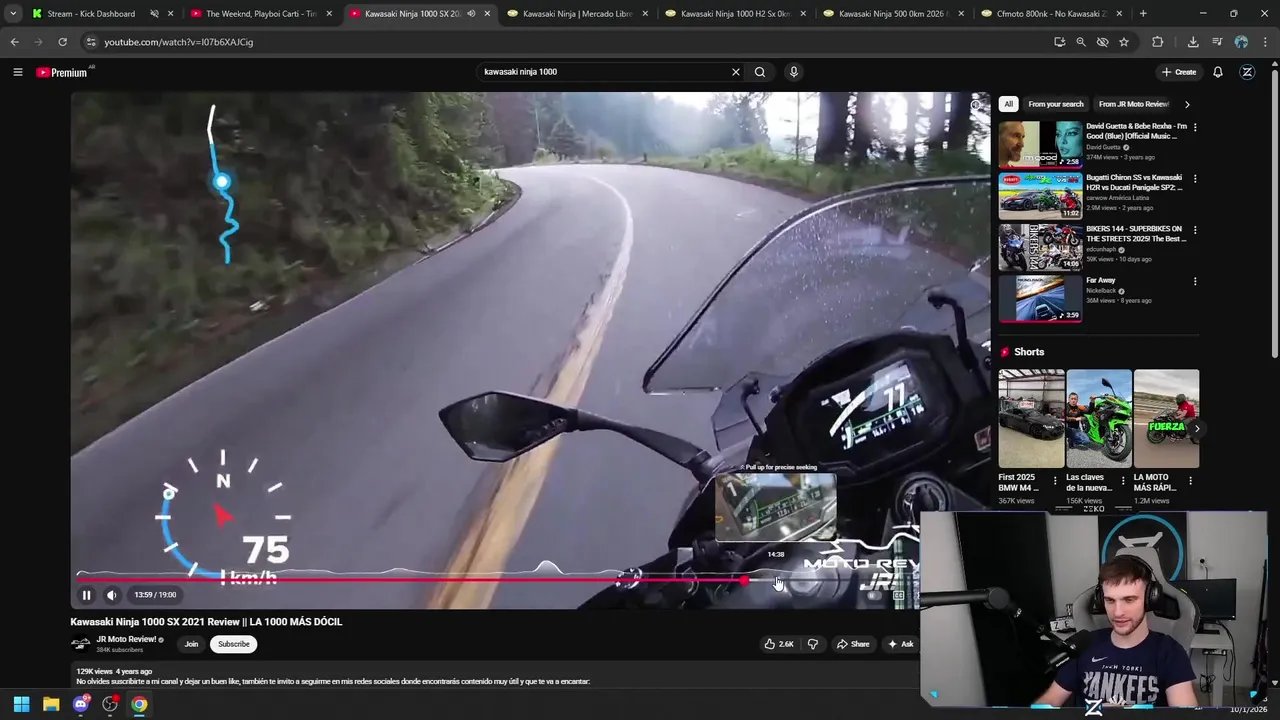Bookmark this page with the star

coord(1124,42)
